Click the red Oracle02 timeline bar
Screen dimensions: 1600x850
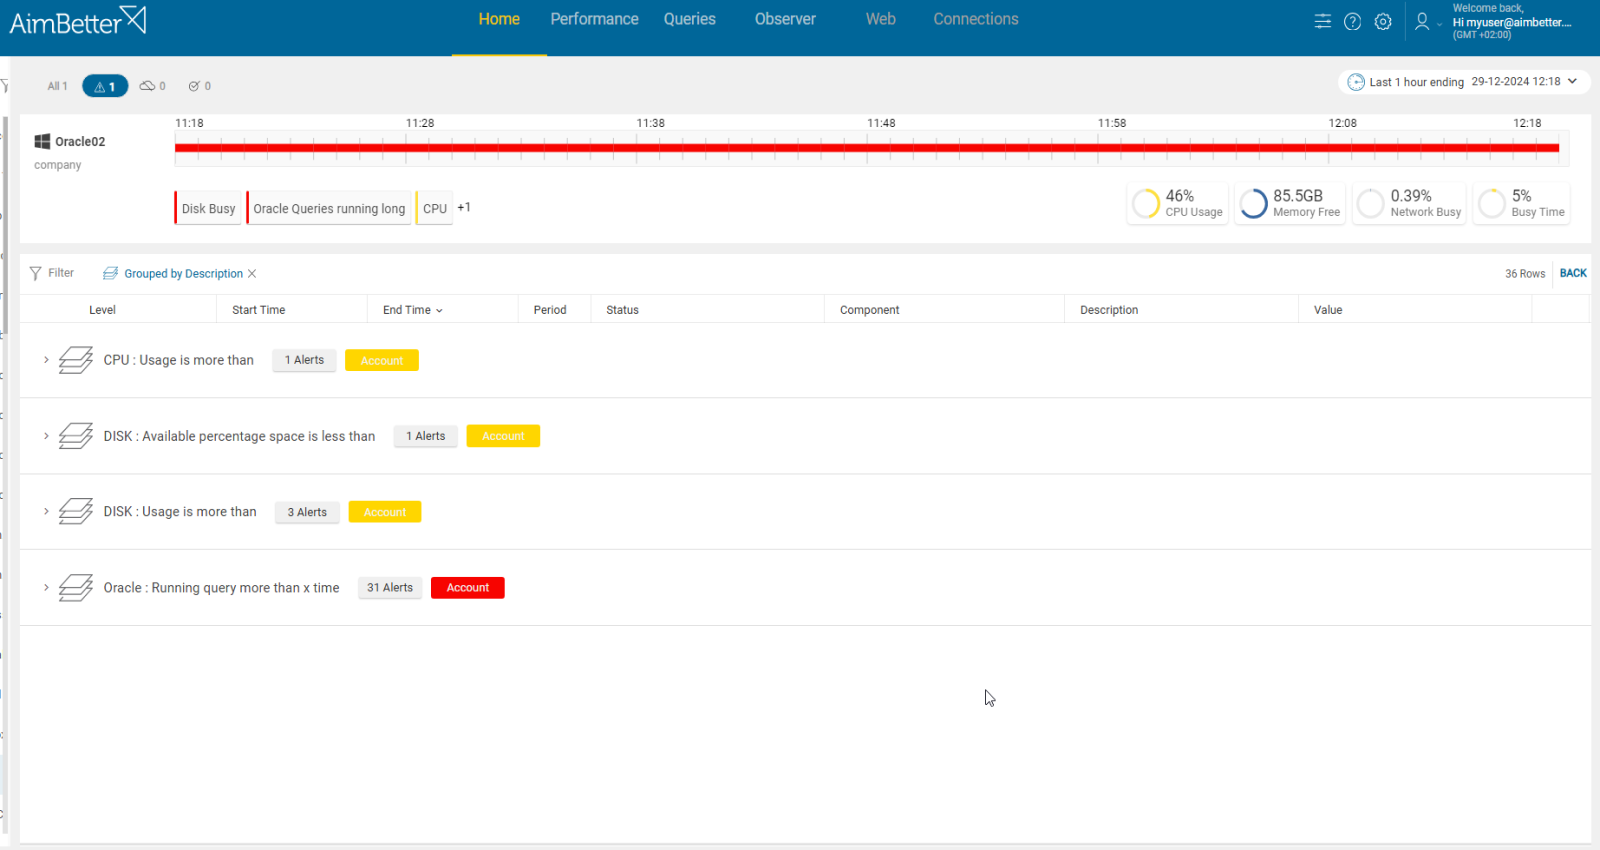tap(867, 148)
